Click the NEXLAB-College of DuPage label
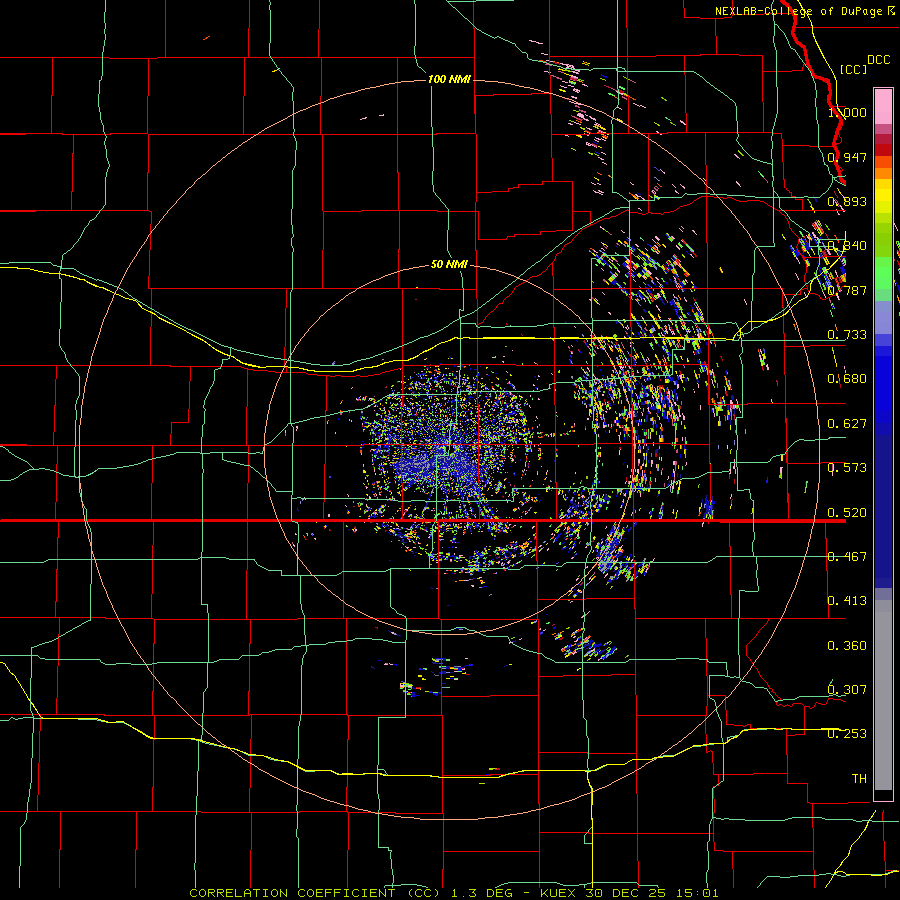Screen dimensions: 900x900 pyautogui.click(x=800, y=11)
